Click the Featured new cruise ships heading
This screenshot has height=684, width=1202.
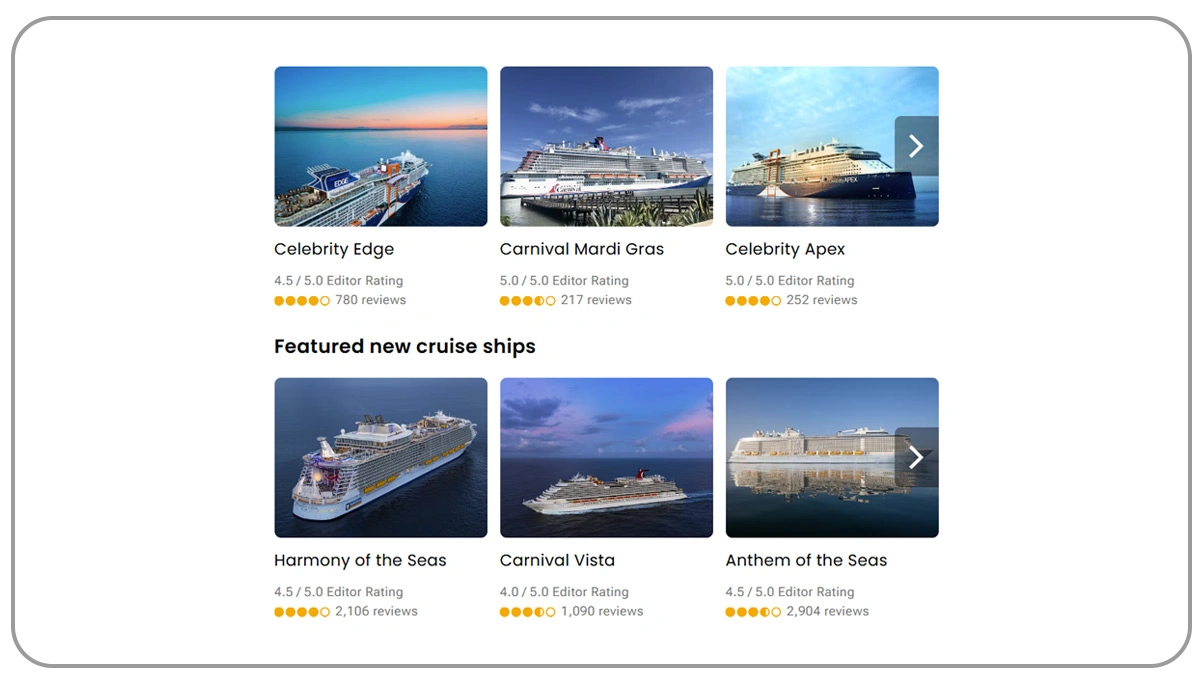404,346
